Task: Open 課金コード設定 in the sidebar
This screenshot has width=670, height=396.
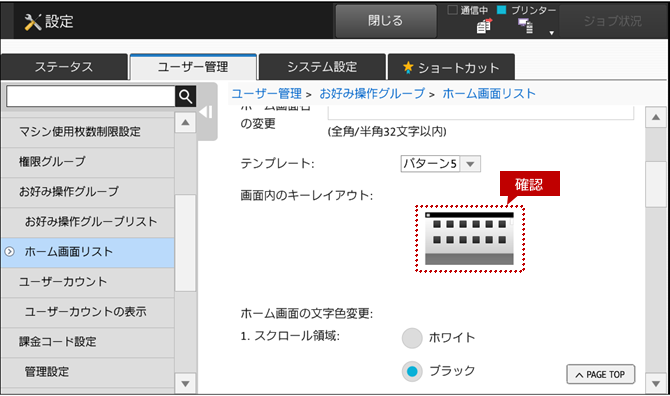Action: pos(88,342)
